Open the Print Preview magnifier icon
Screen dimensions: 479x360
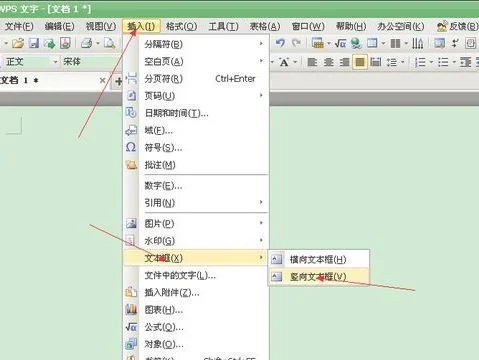[x=110, y=43]
